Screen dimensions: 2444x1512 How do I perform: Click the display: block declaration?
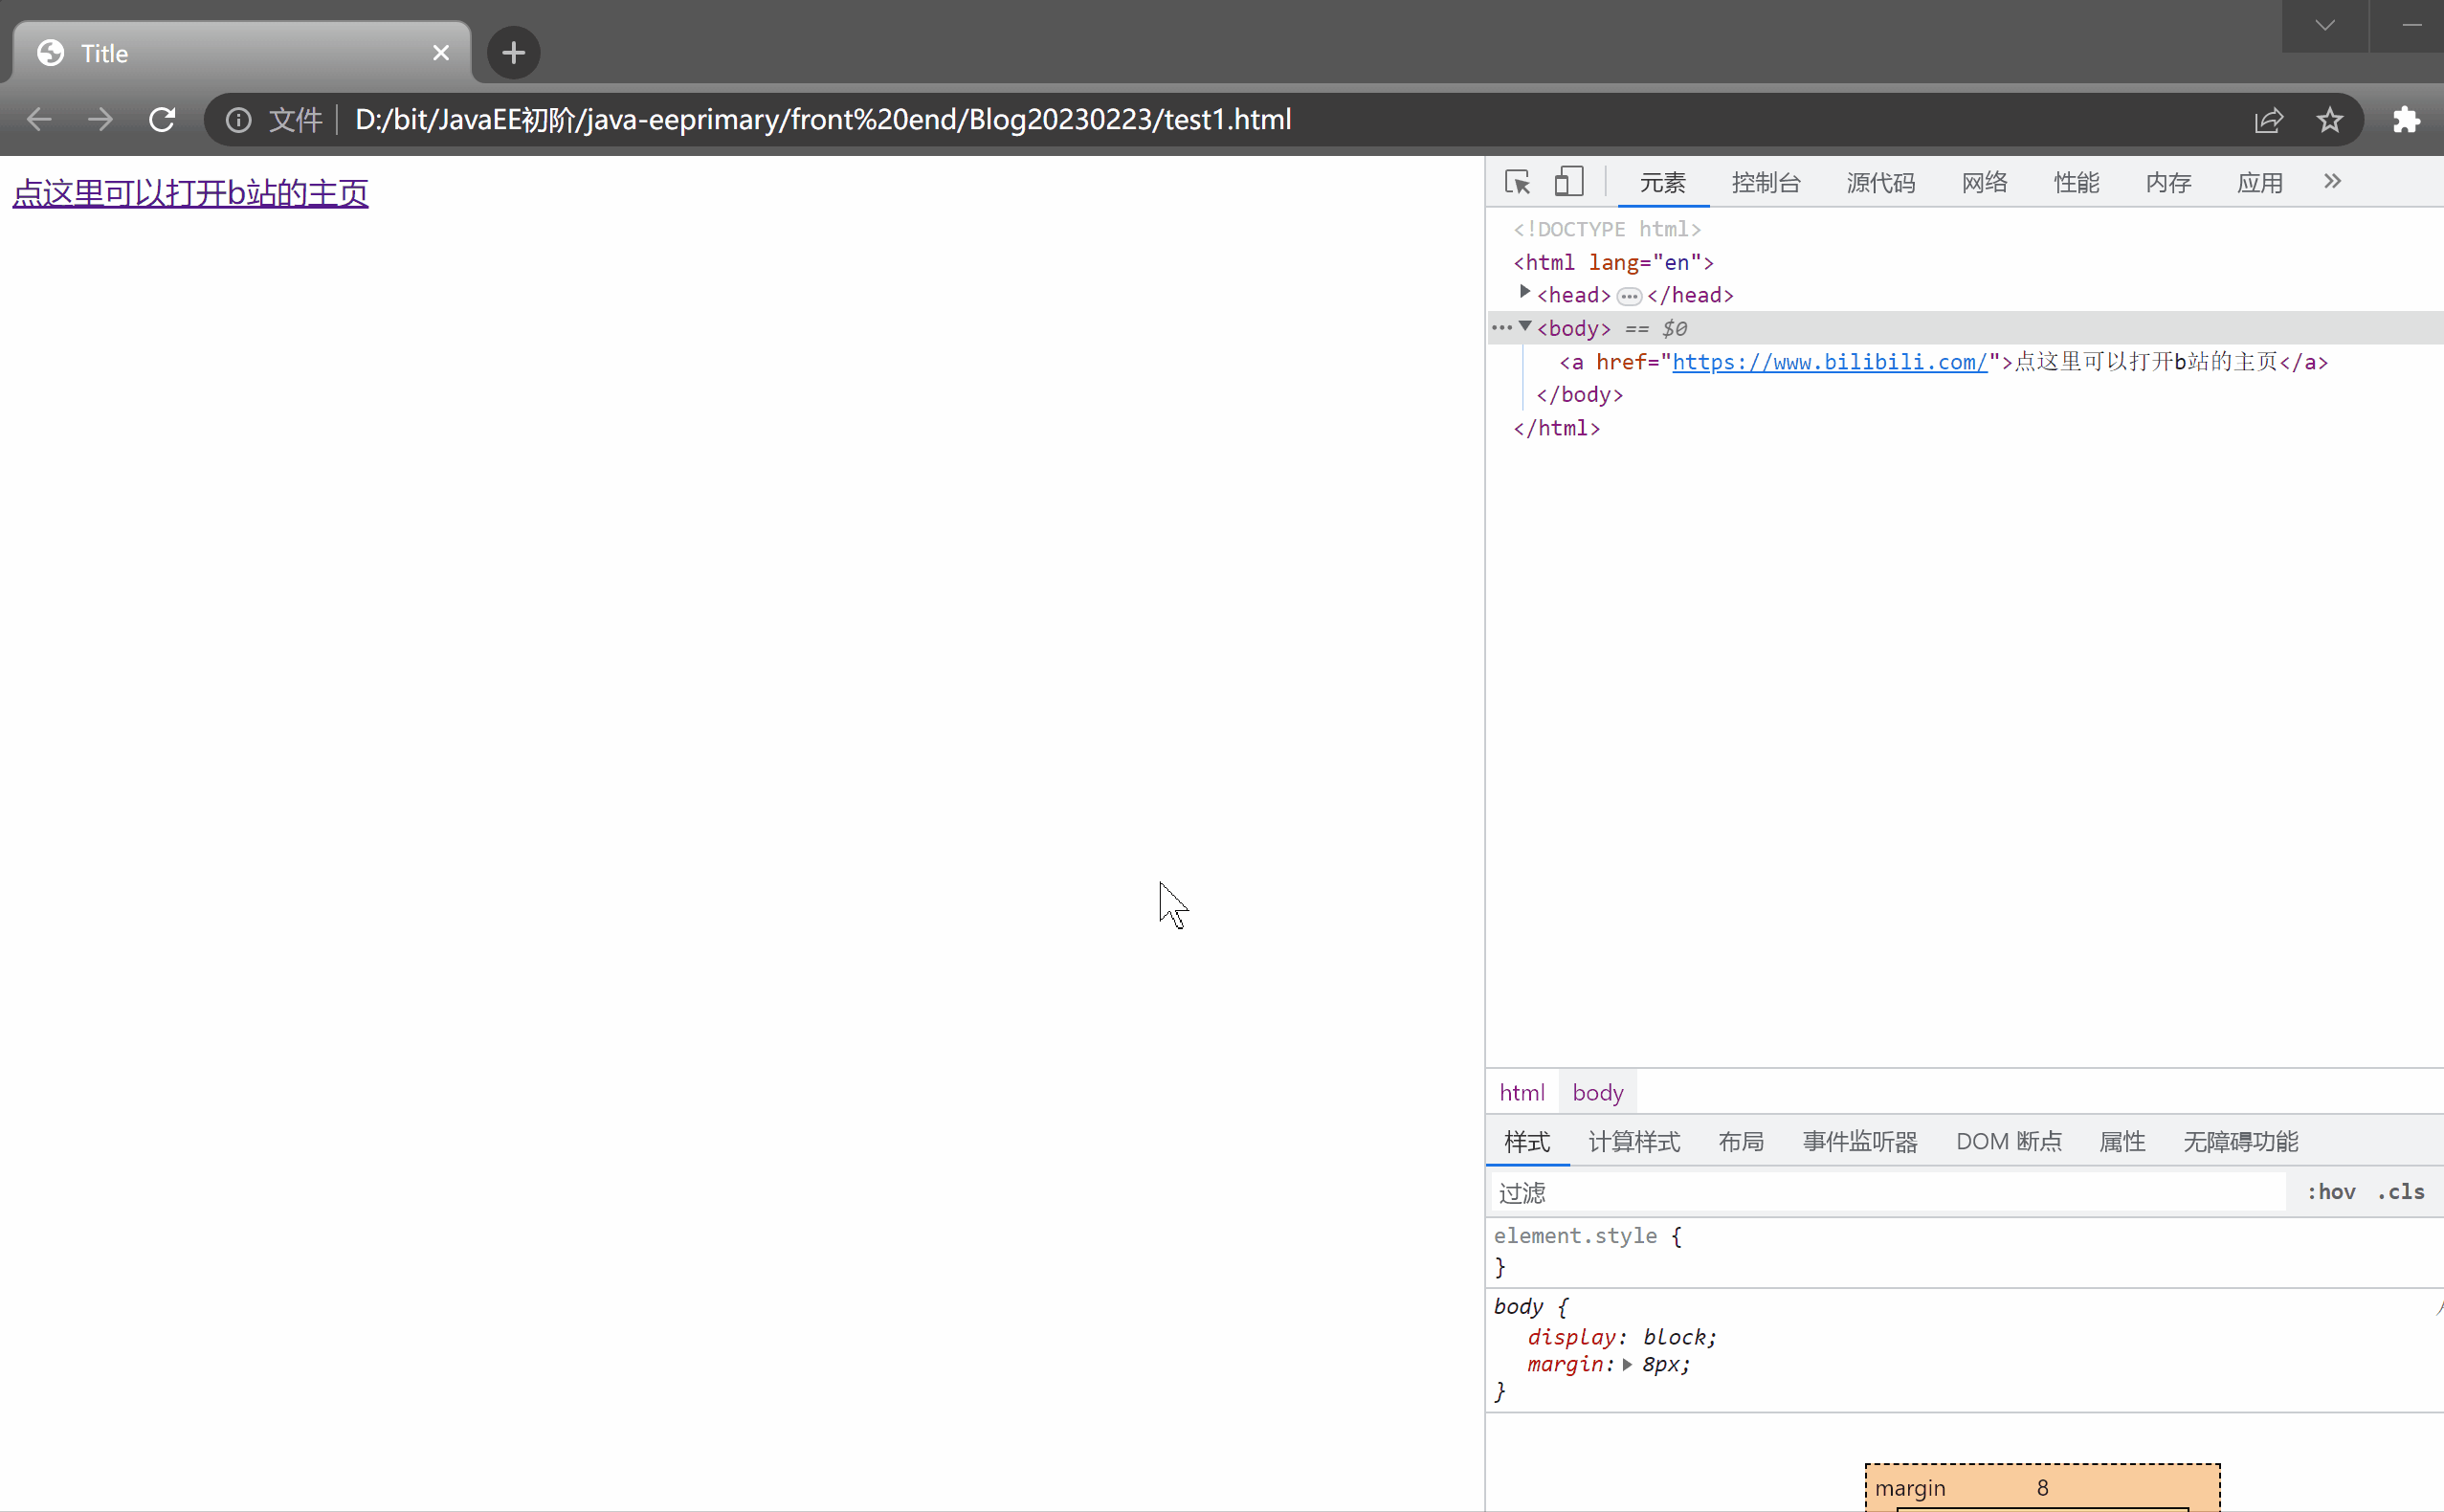coord(1621,1337)
